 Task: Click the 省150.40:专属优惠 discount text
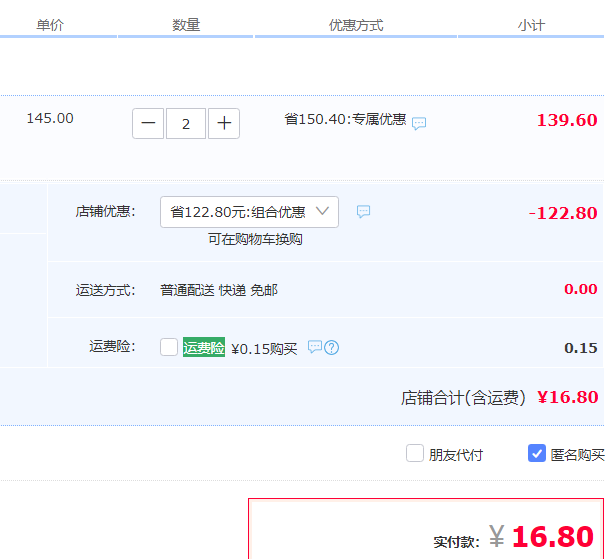pos(345,120)
